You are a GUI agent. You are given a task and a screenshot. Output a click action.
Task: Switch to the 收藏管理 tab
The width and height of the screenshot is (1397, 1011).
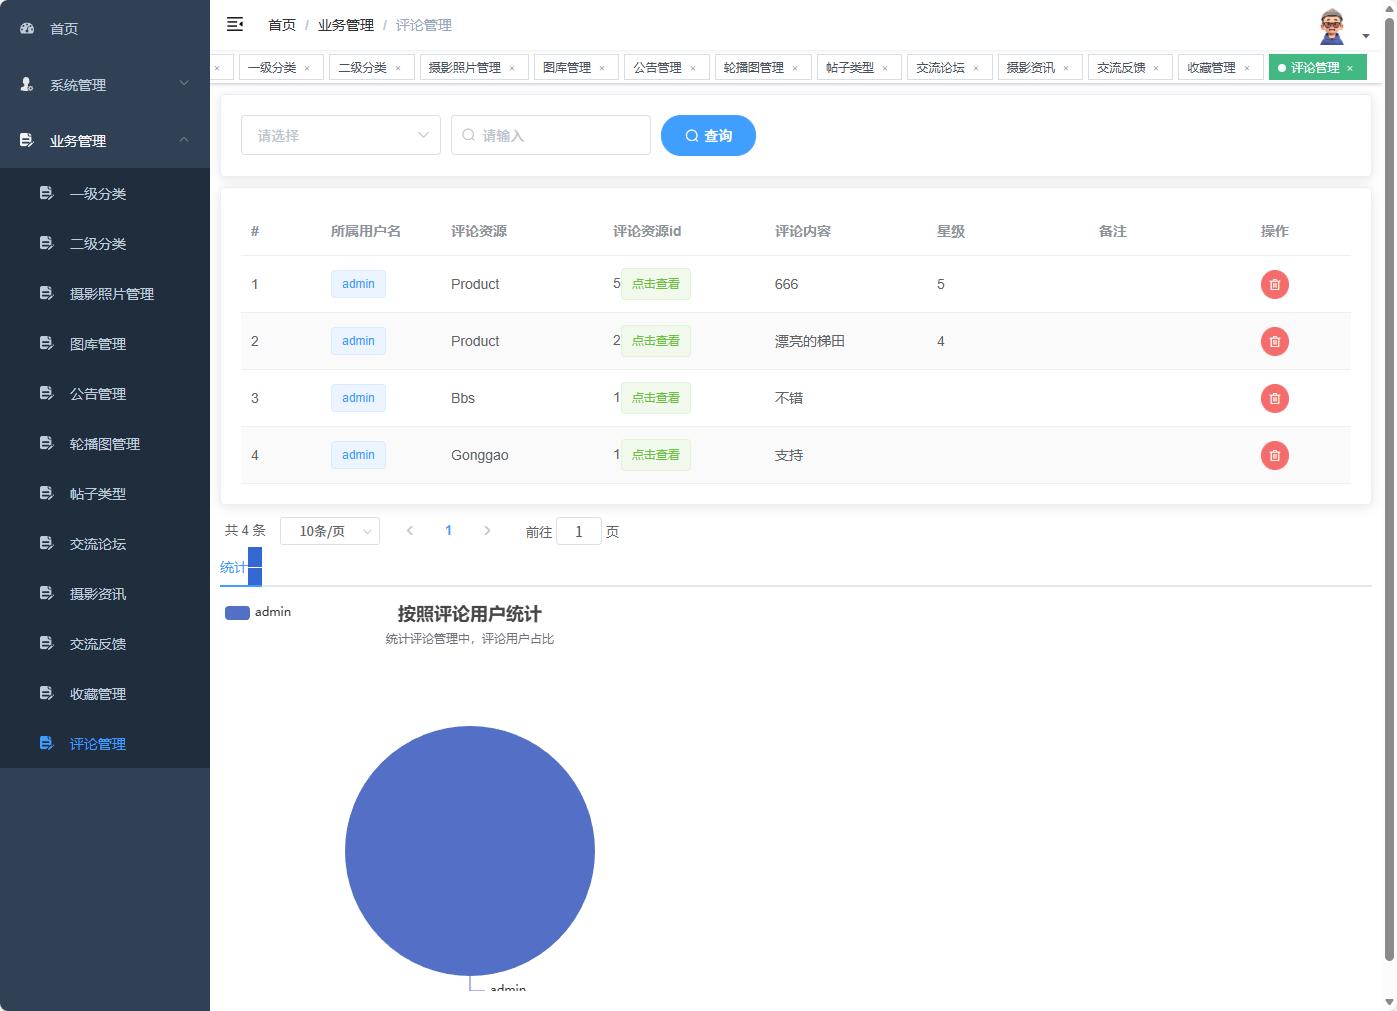[1213, 67]
